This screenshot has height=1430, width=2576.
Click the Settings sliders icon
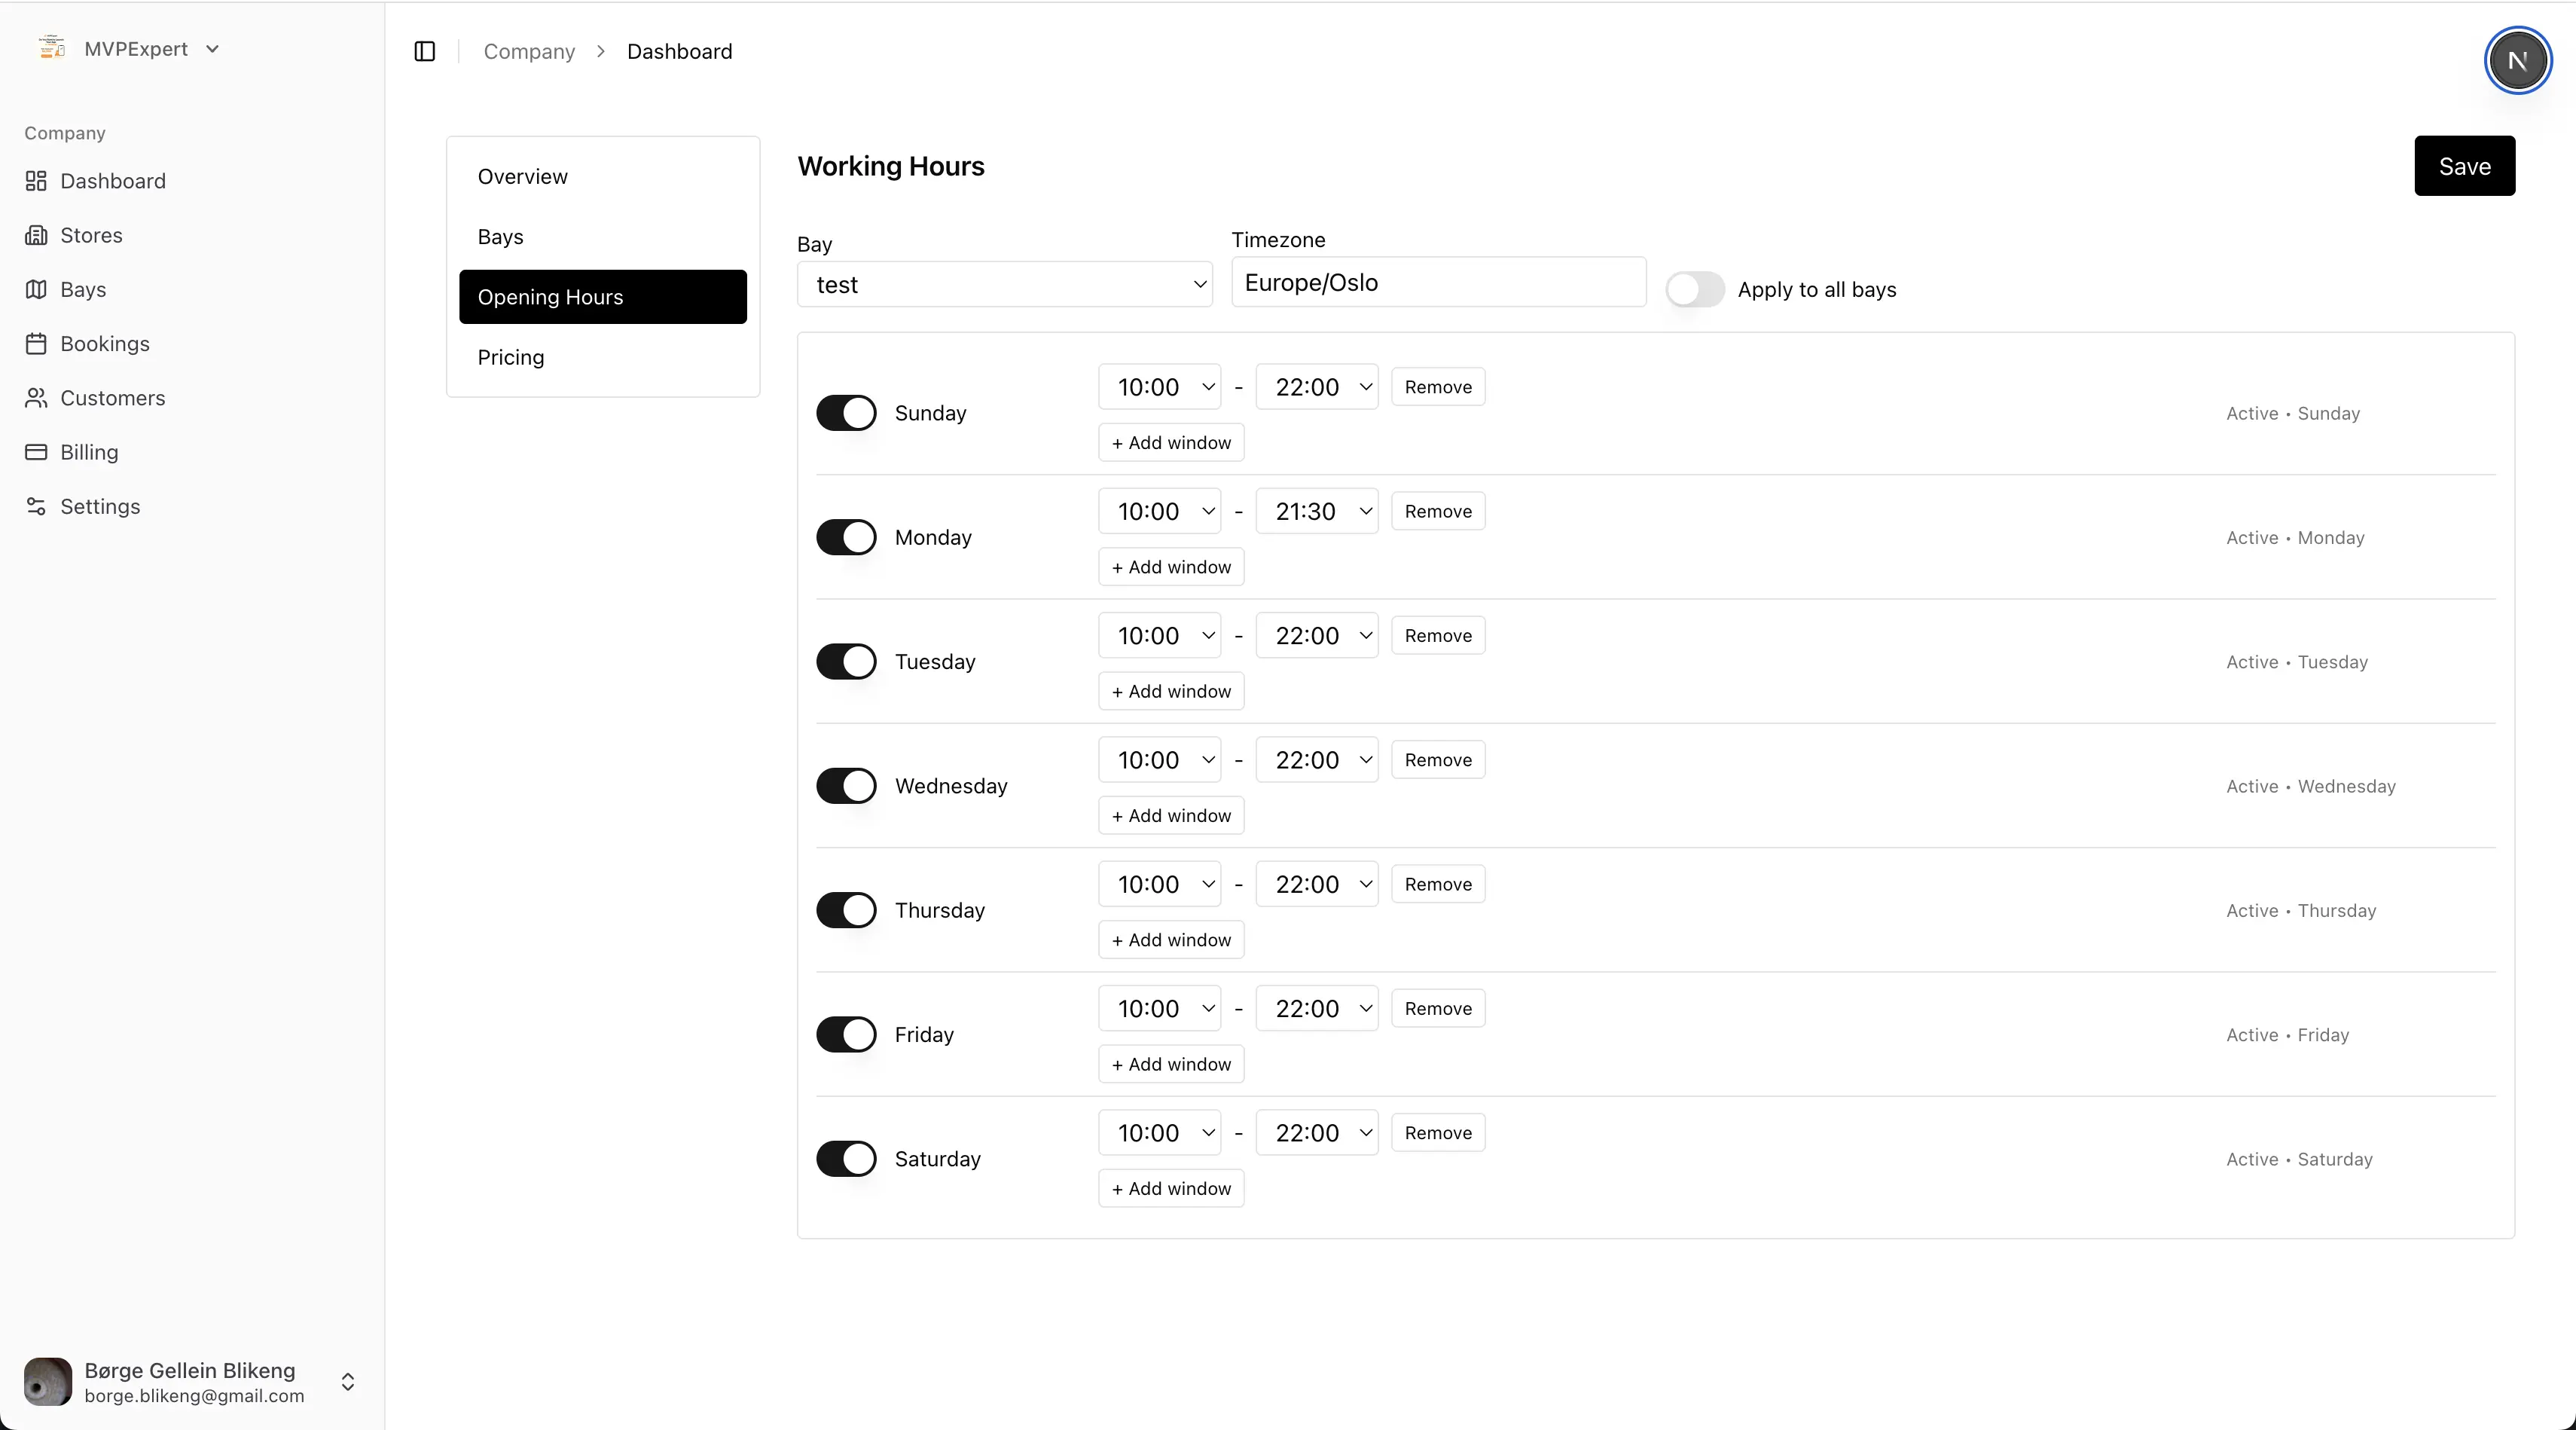click(x=36, y=506)
